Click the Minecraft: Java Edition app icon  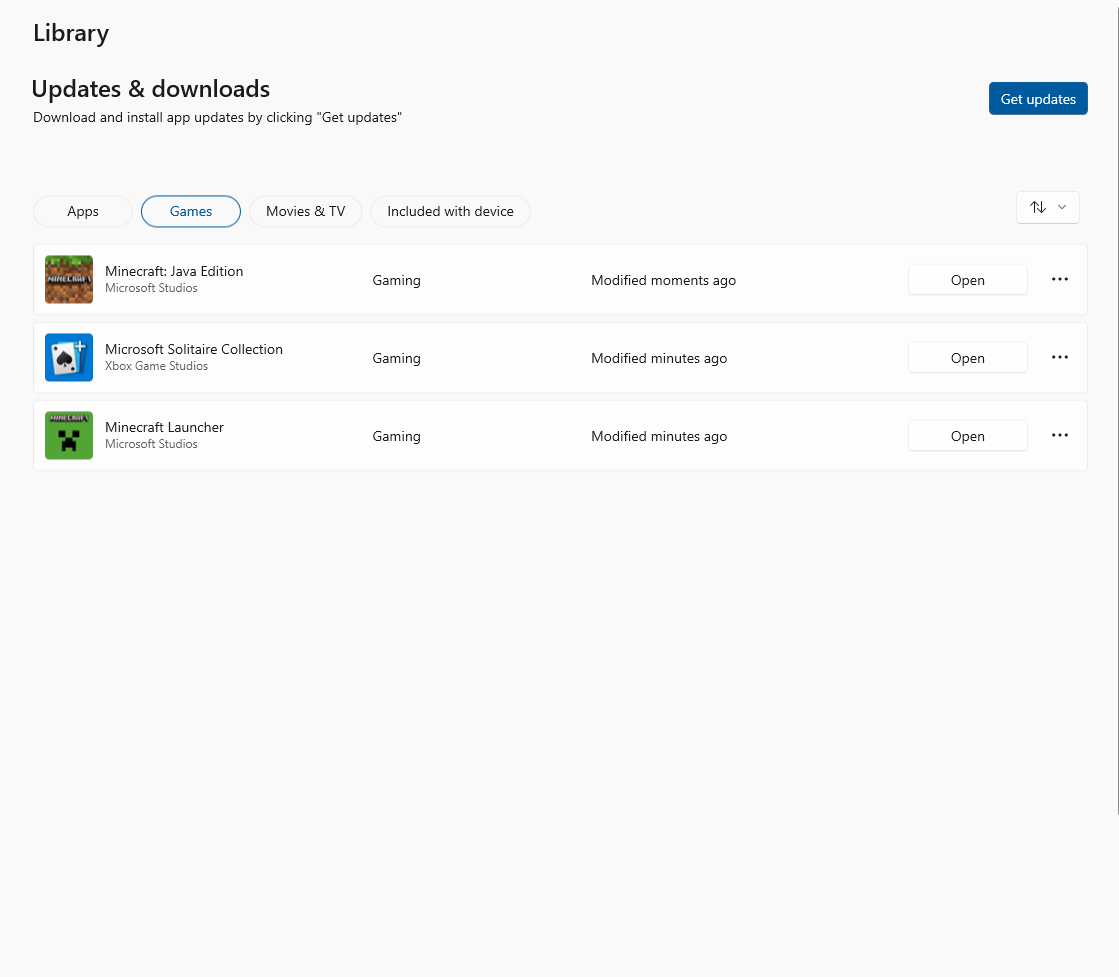tap(69, 280)
